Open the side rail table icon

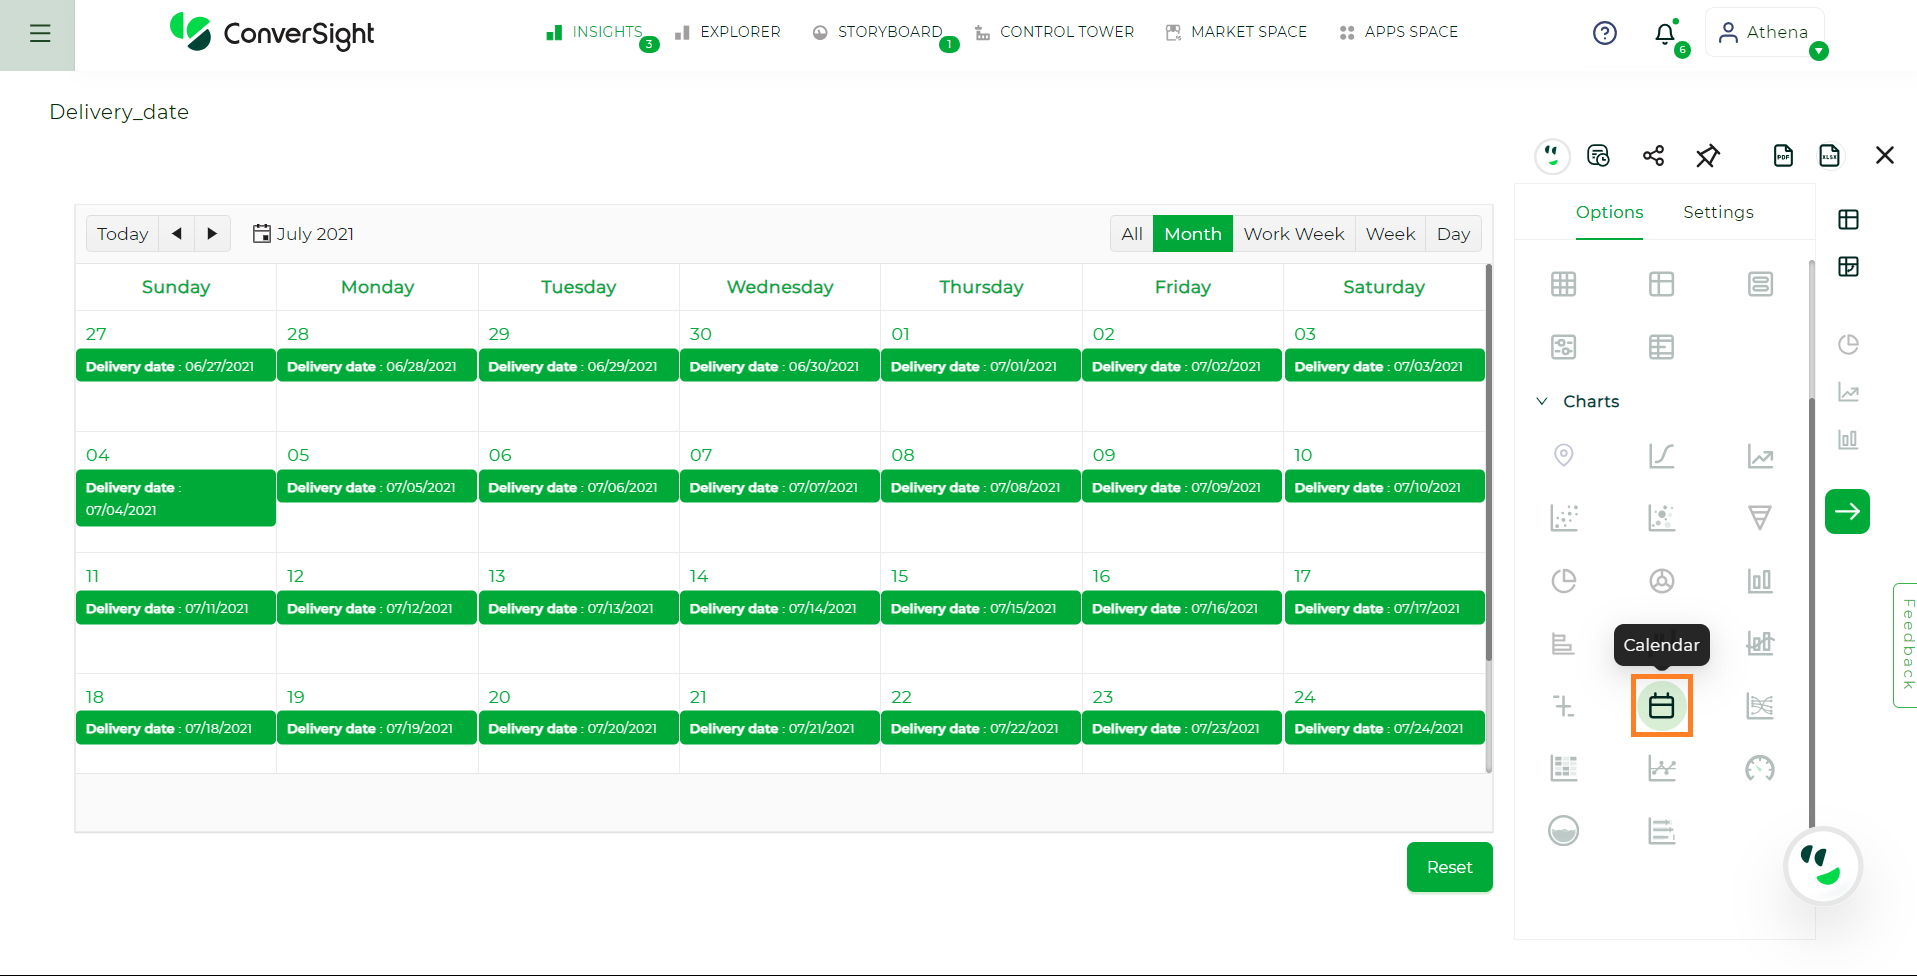[1848, 219]
